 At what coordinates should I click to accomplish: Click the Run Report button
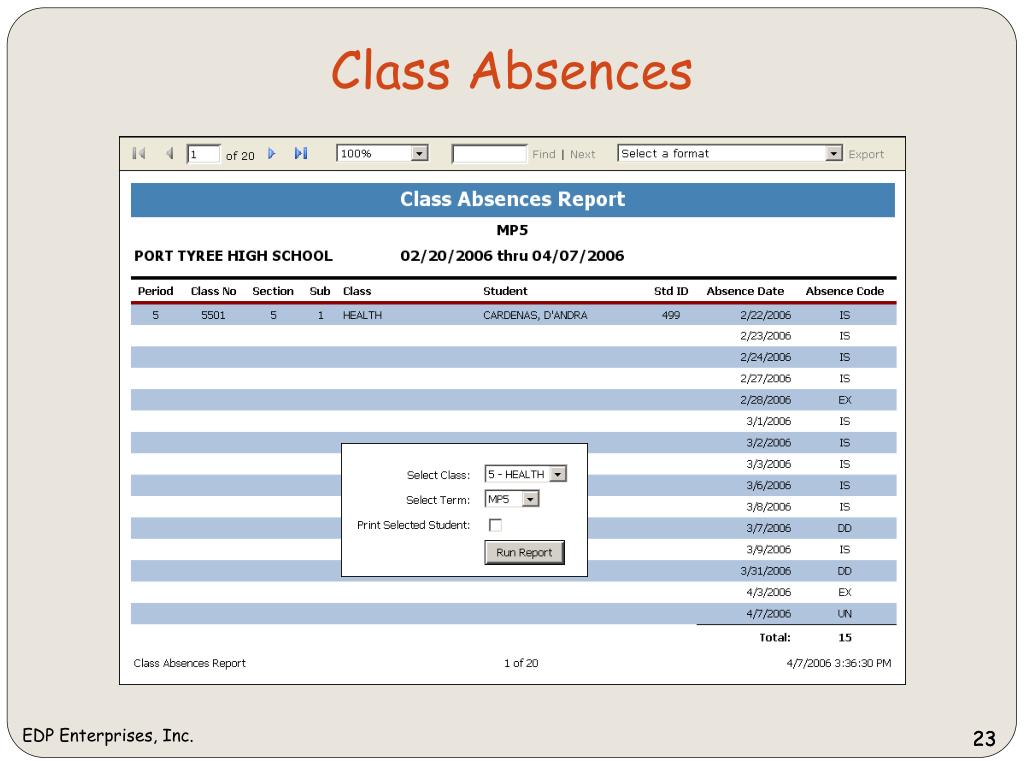(524, 552)
